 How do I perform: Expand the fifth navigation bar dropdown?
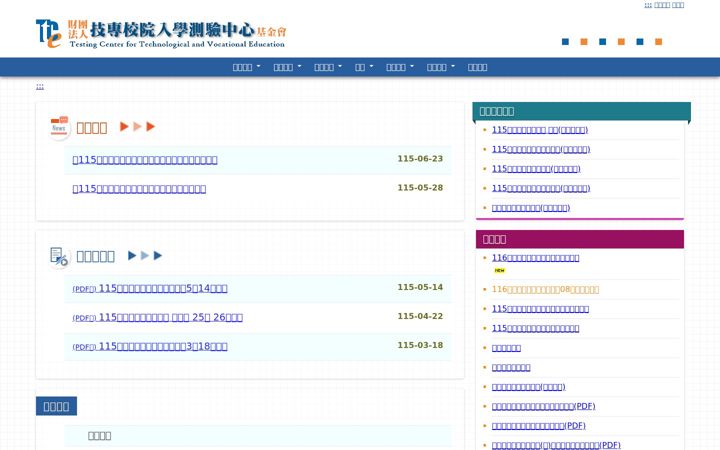pos(400,67)
